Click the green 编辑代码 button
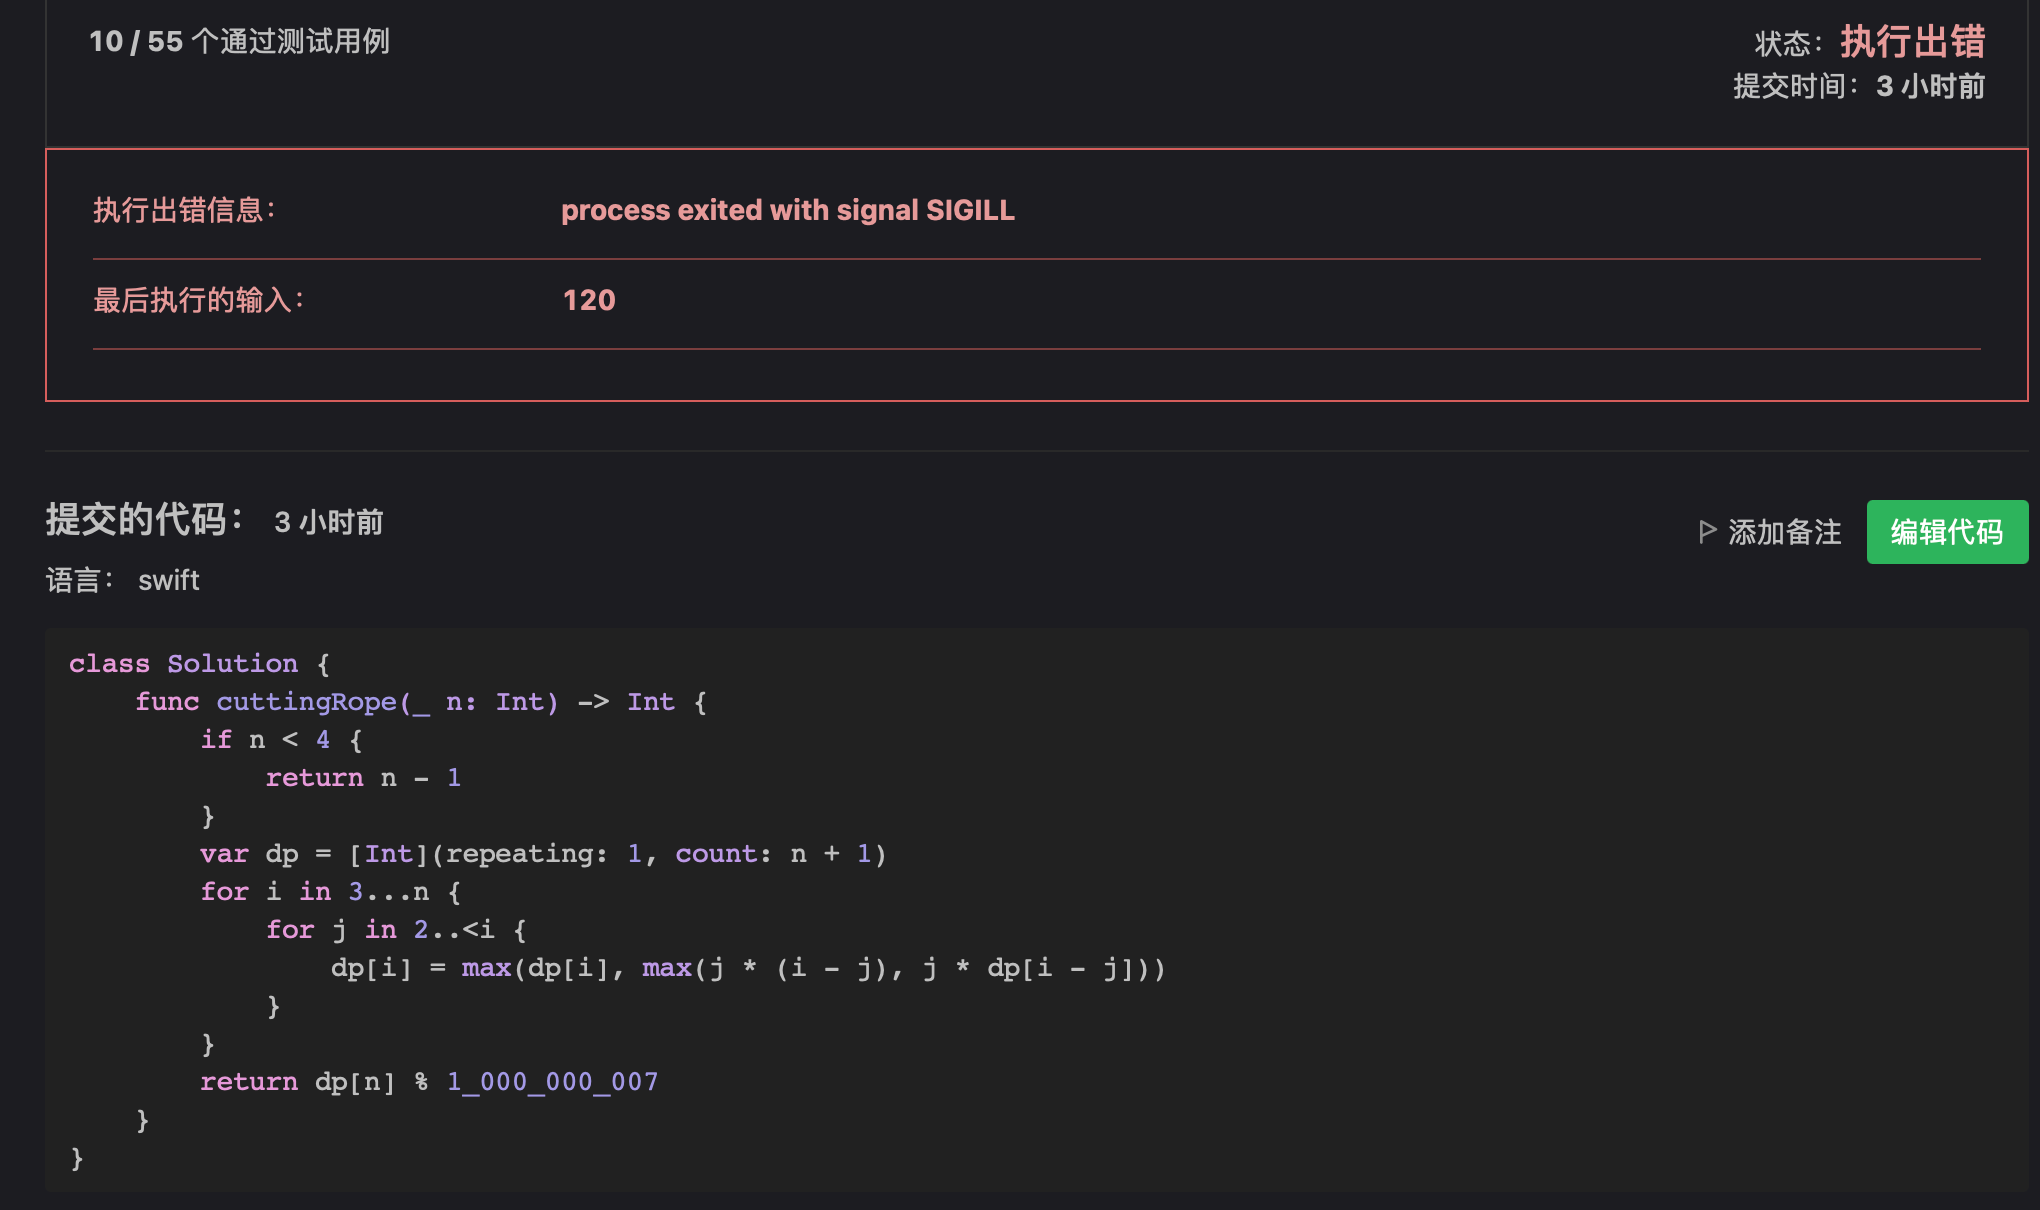This screenshot has height=1210, width=2040. coord(1947,532)
